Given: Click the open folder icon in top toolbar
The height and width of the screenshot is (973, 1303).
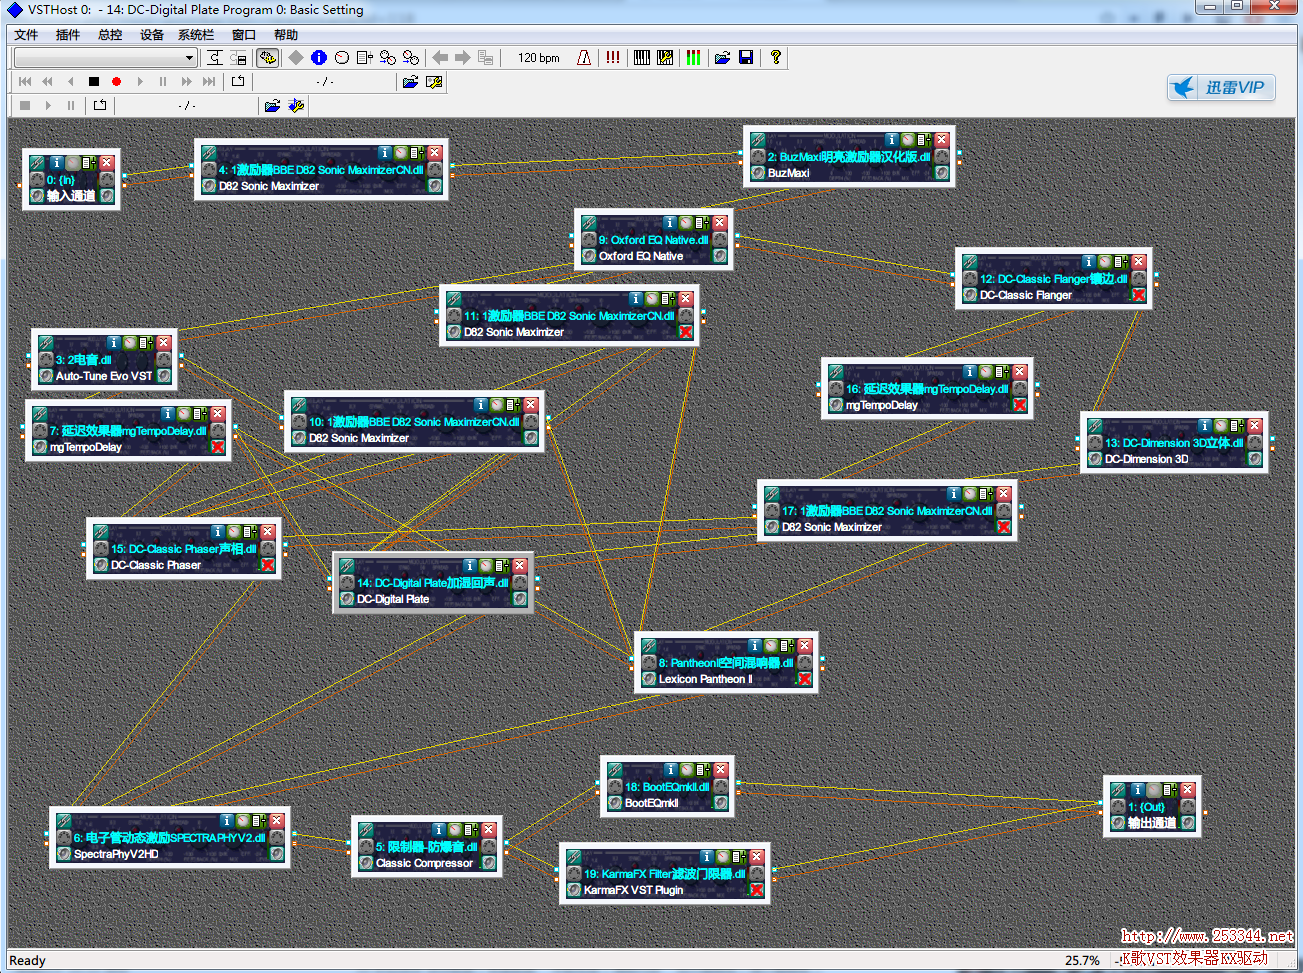Looking at the screenshot, I should [722, 58].
